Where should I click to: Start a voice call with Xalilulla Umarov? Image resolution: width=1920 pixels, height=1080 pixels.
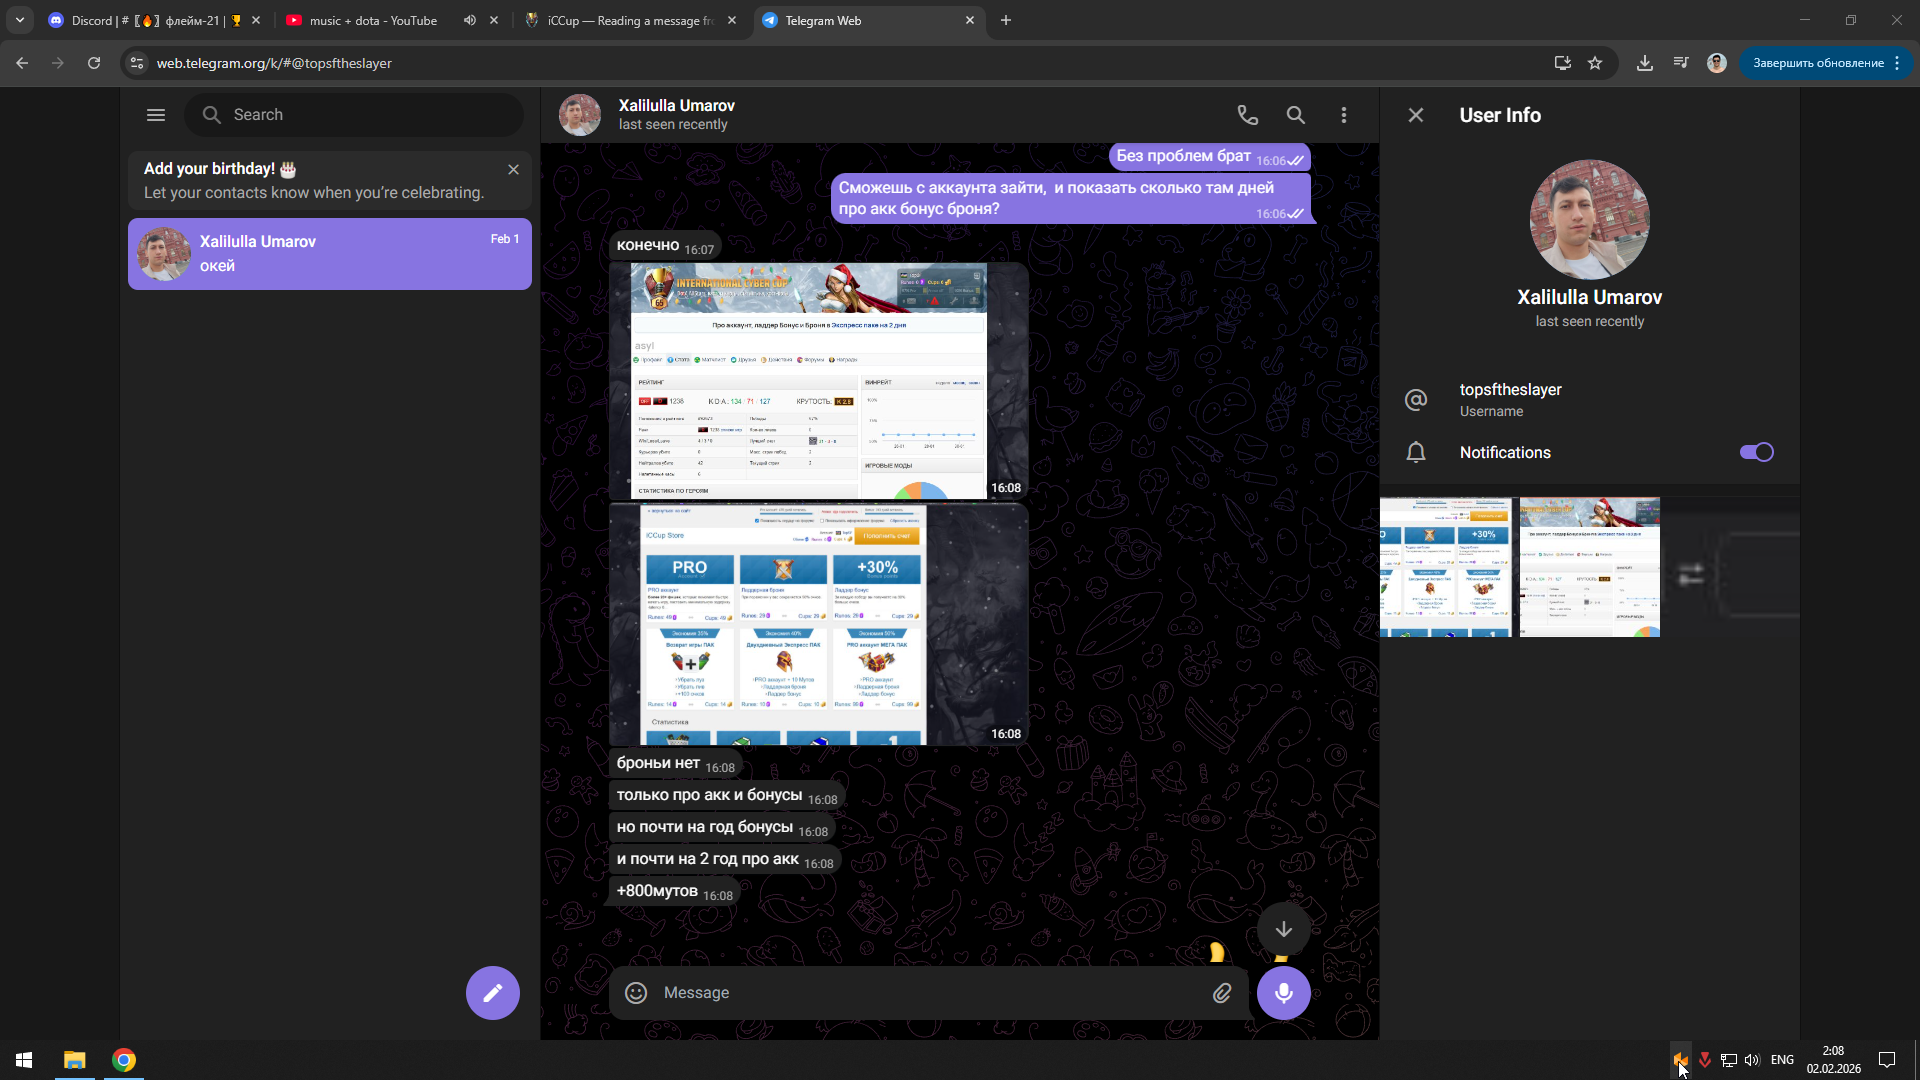(1247, 115)
